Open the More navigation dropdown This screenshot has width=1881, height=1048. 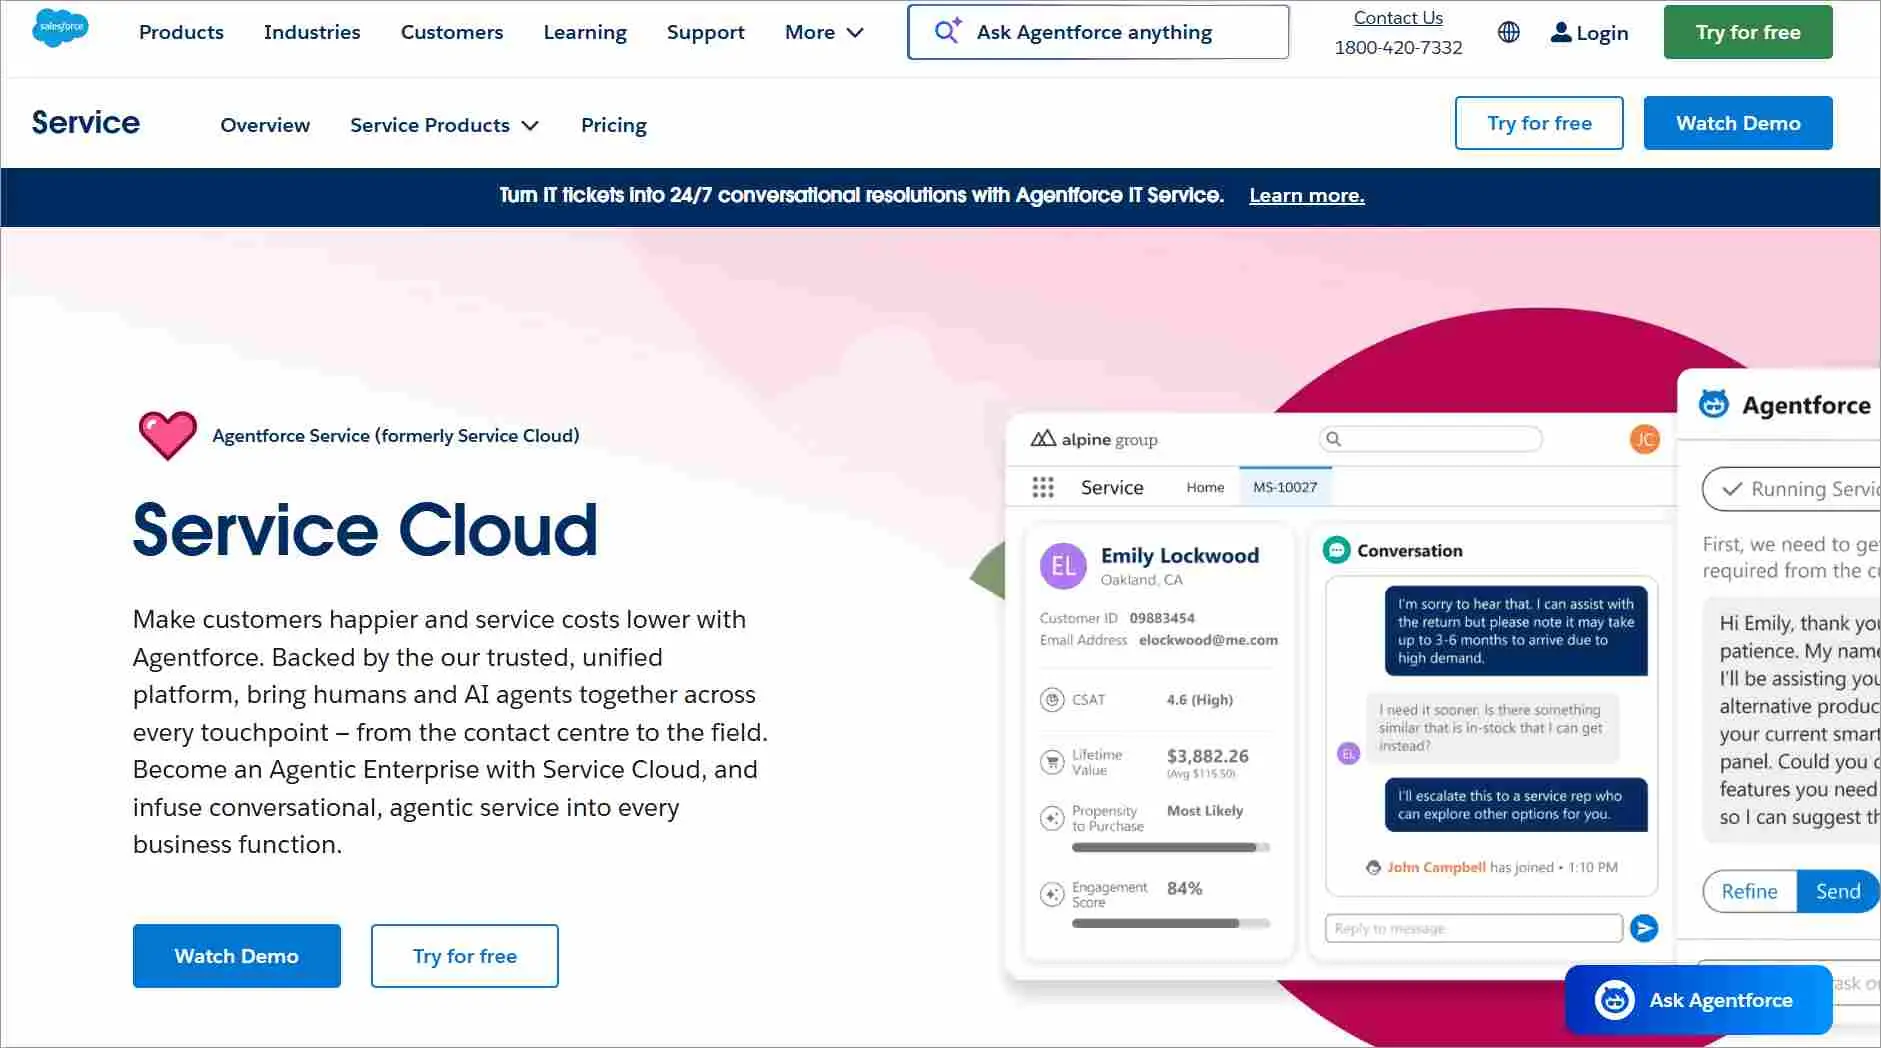[823, 32]
